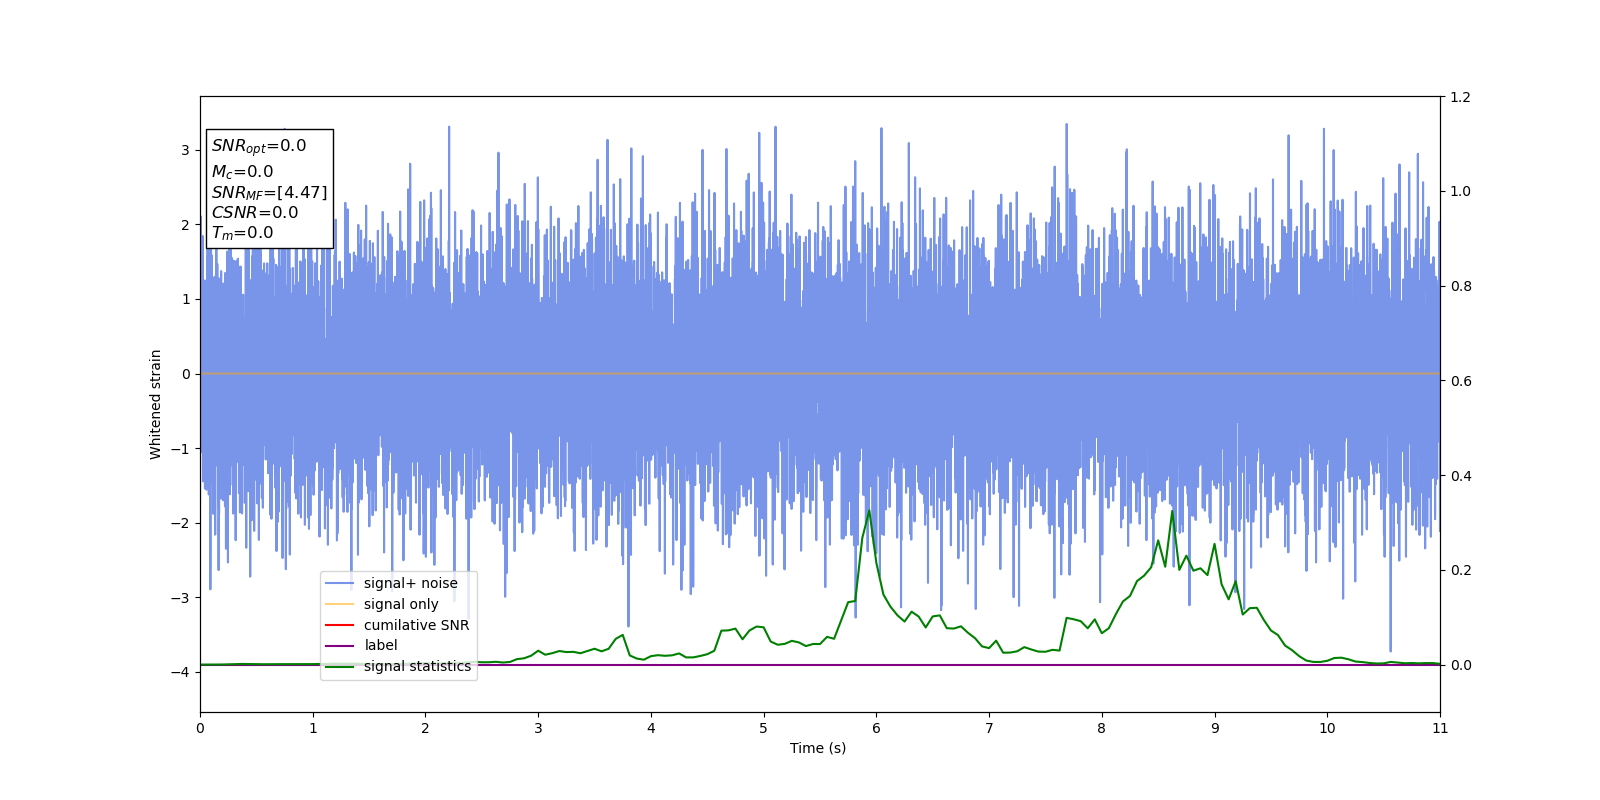This screenshot has height=800, width=1600.
Task: Click x-axis tick label 3
Action: pyautogui.click(x=538, y=728)
